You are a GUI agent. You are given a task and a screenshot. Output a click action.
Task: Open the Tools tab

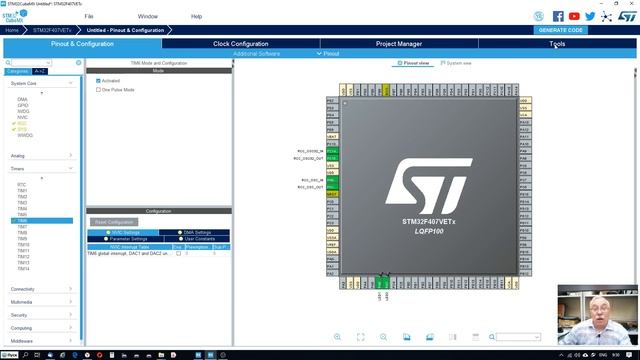pos(557,44)
